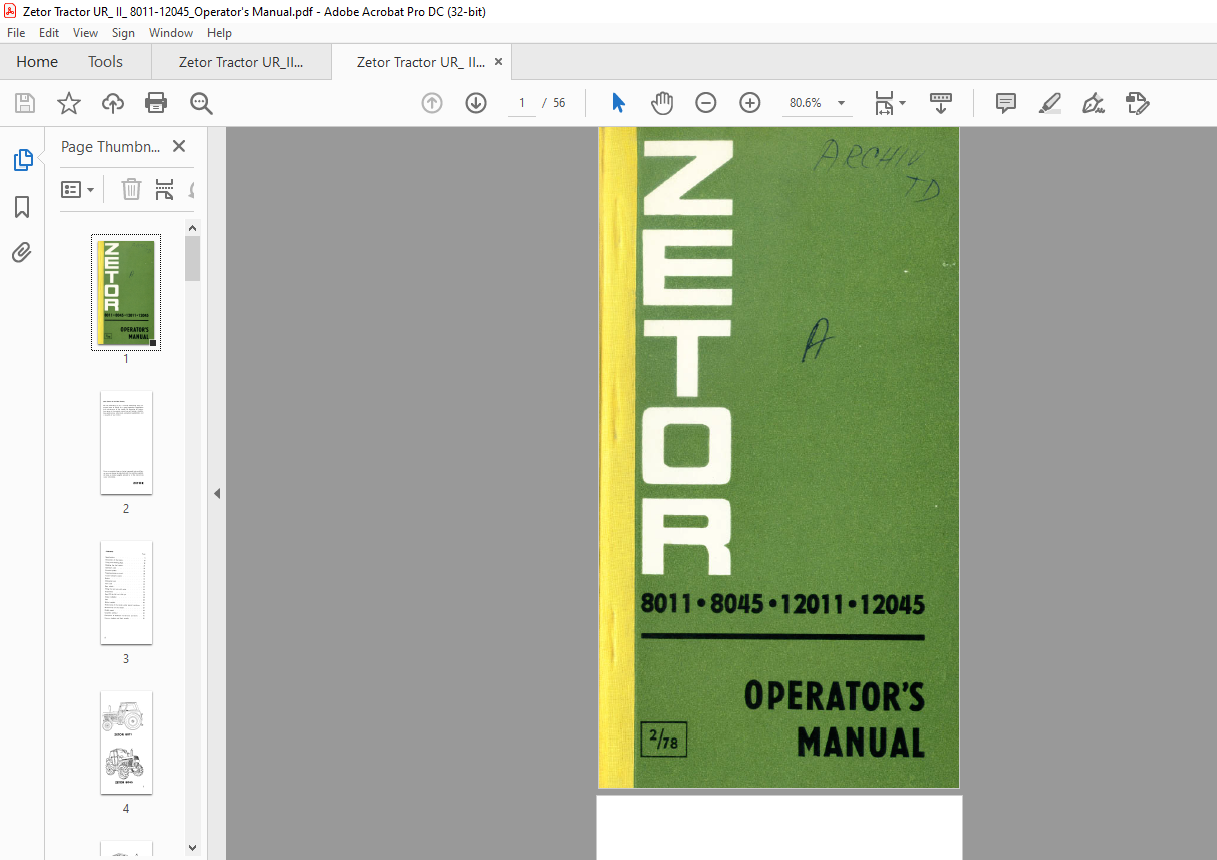Zoom out with the minus icon
Image resolution: width=1217 pixels, height=860 pixels.
706,103
